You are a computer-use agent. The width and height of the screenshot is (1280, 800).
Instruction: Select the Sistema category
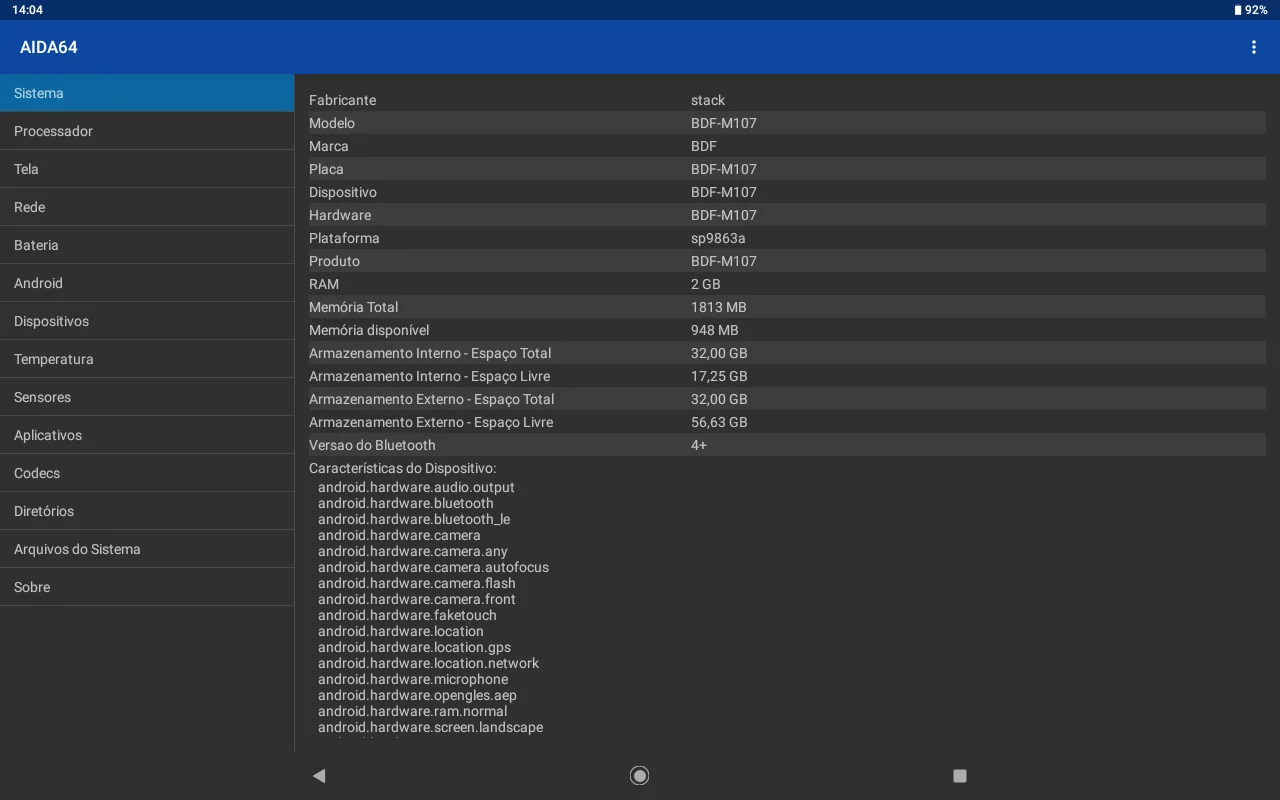[147, 93]
